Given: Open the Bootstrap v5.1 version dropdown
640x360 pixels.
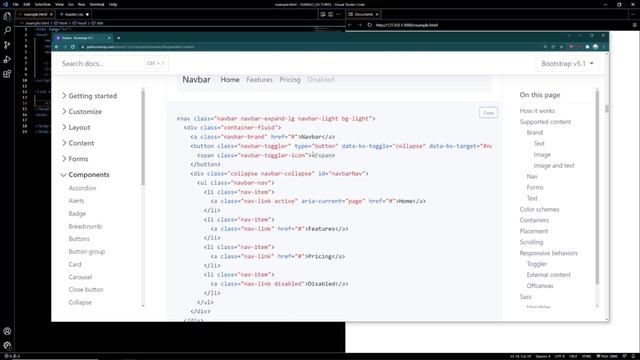Looking at the screenshot, I should click(567, 64).
